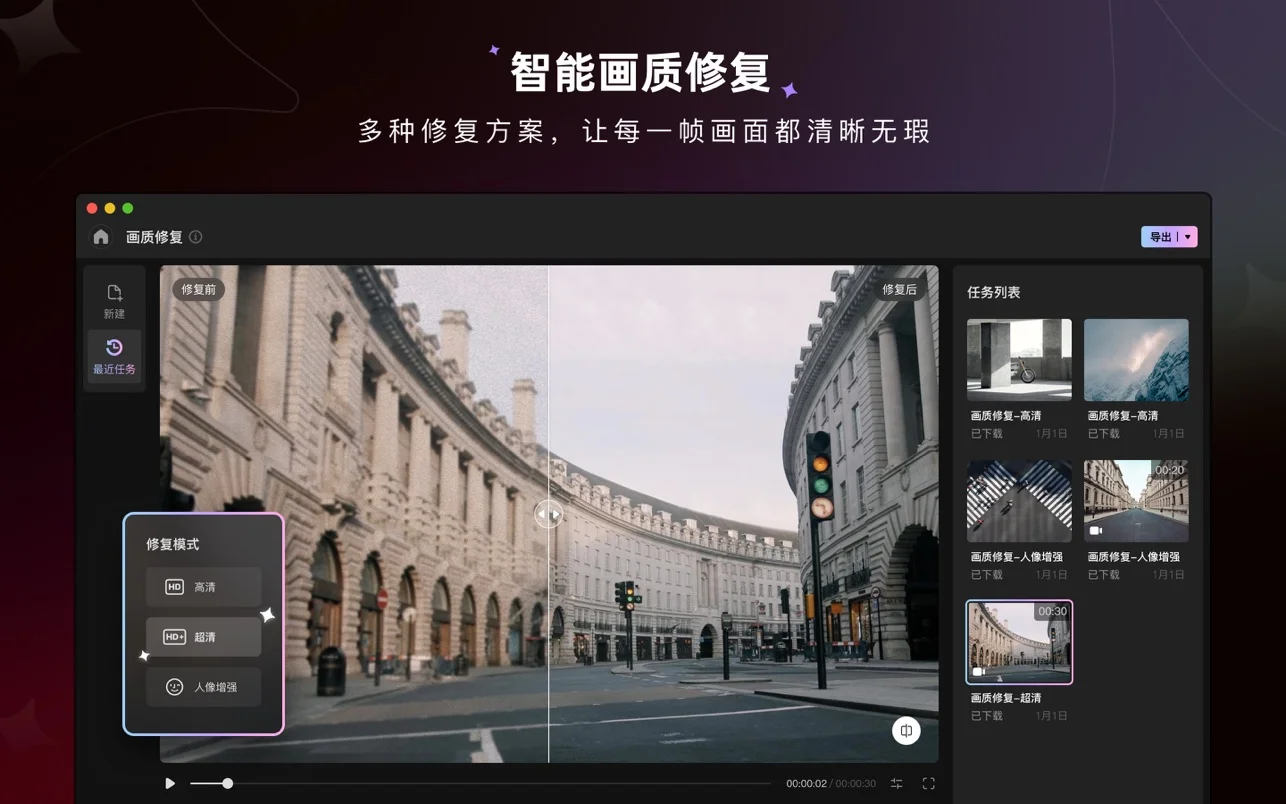The image size is (1286, 804).
Task: Select 00:30 画质修复-超清 task thumbnail
Action: click(1019, 642)
